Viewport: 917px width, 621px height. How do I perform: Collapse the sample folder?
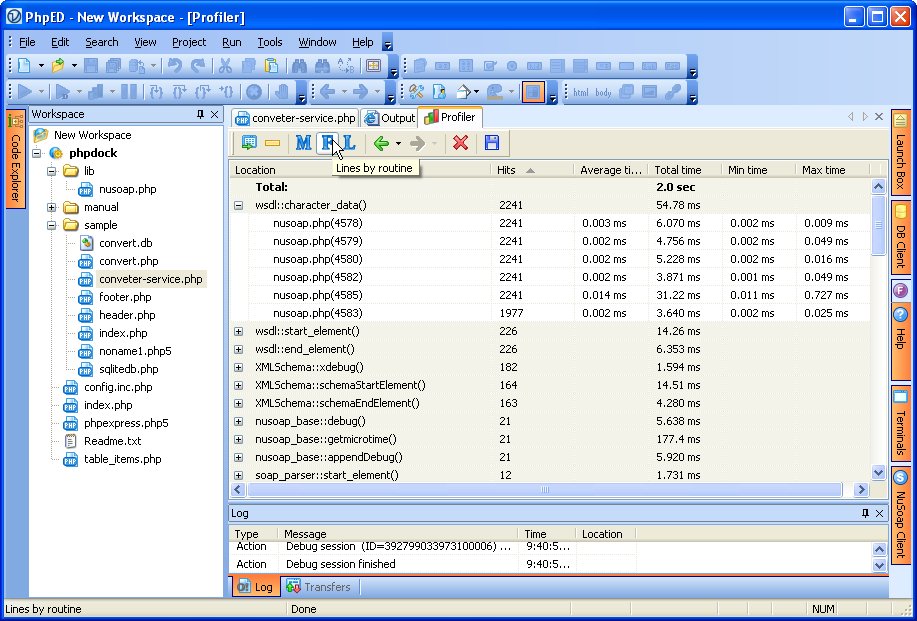coord(52,225)
